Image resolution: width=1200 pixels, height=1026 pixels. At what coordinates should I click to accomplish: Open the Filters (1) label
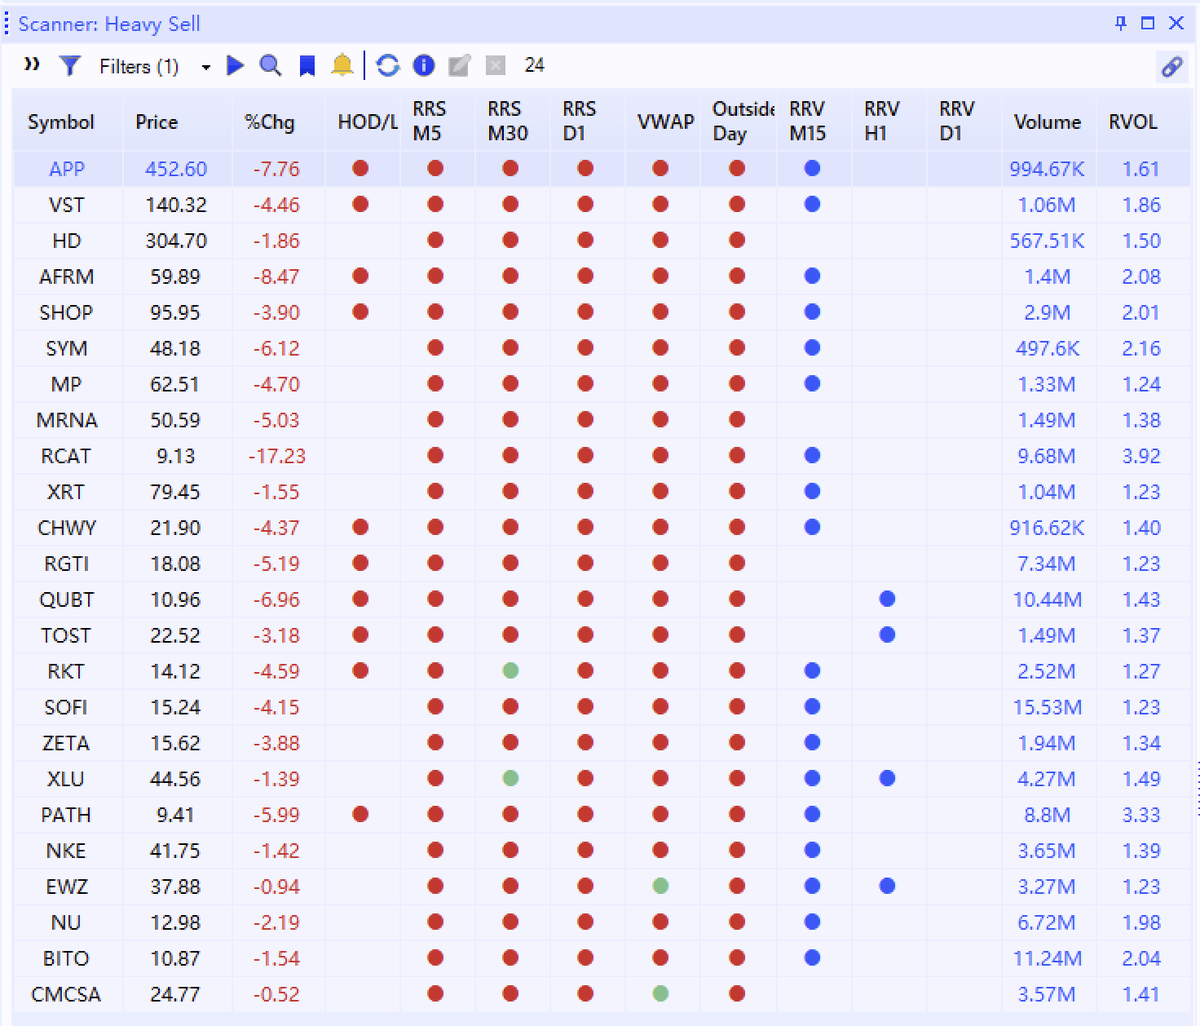pyautogui.click(x=139, y=66)
